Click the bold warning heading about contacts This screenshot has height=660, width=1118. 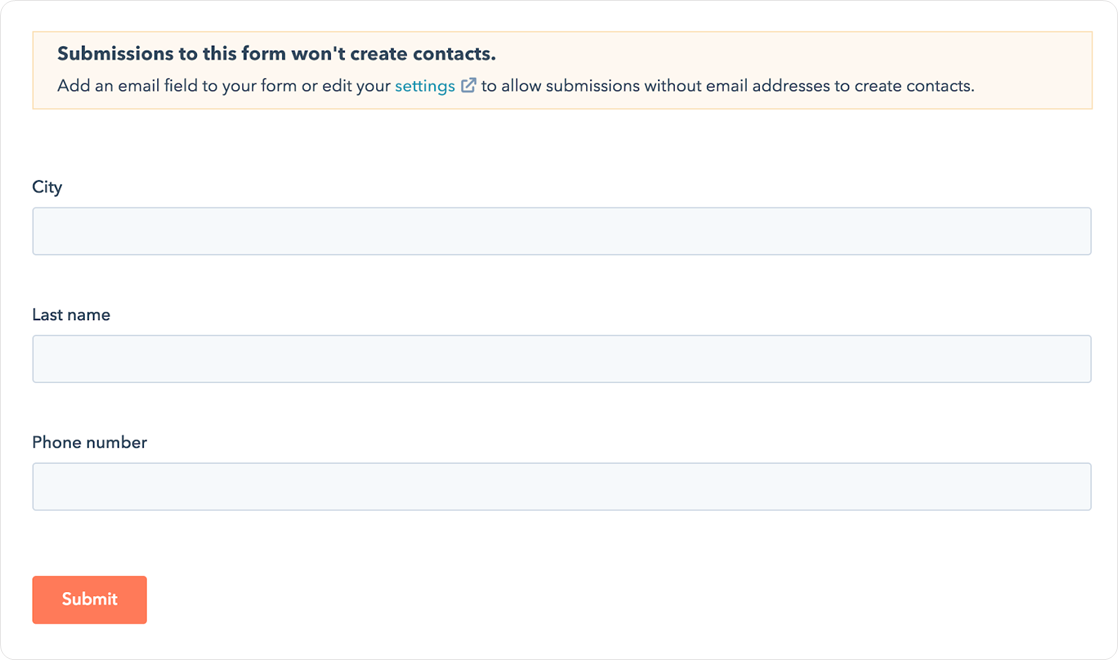coord(276,54)
